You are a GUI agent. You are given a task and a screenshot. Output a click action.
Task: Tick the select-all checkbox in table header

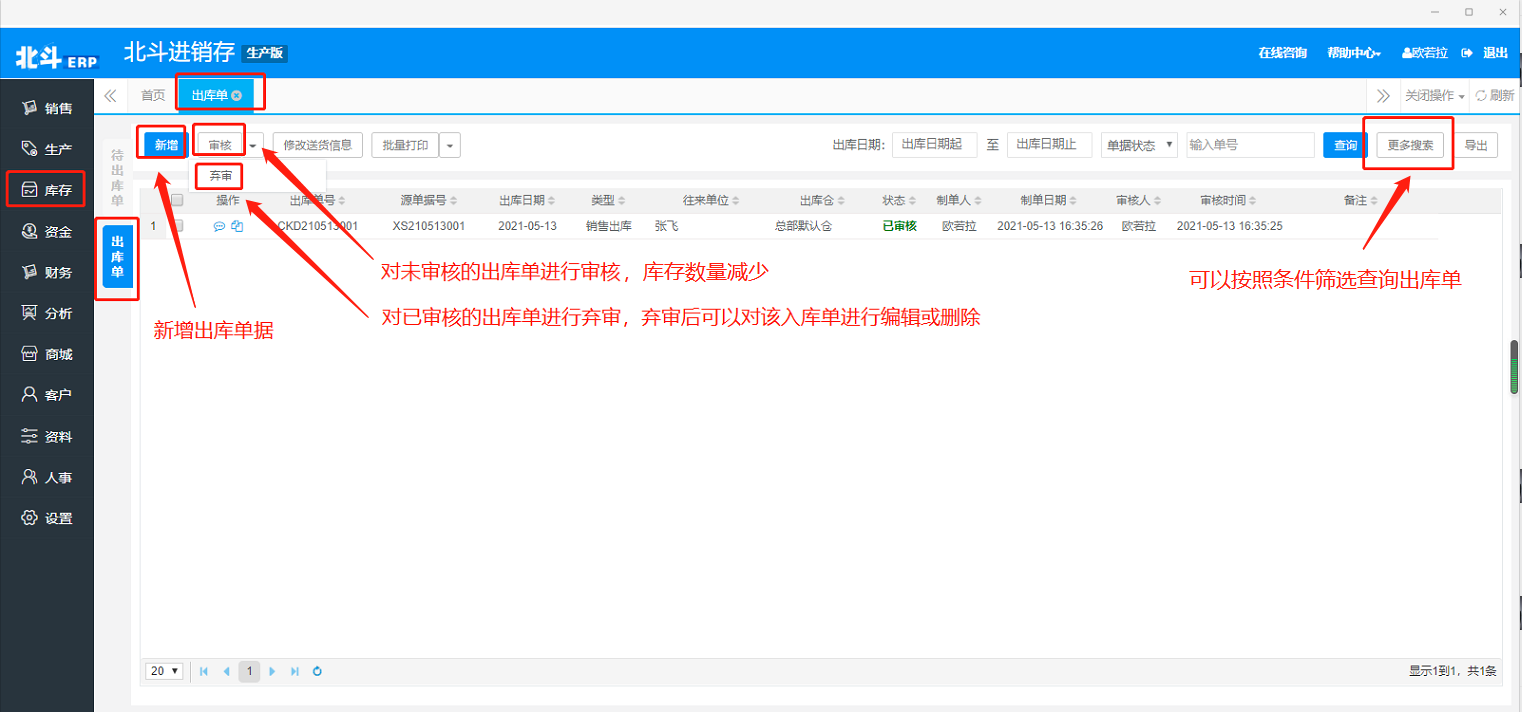[177, 200]
